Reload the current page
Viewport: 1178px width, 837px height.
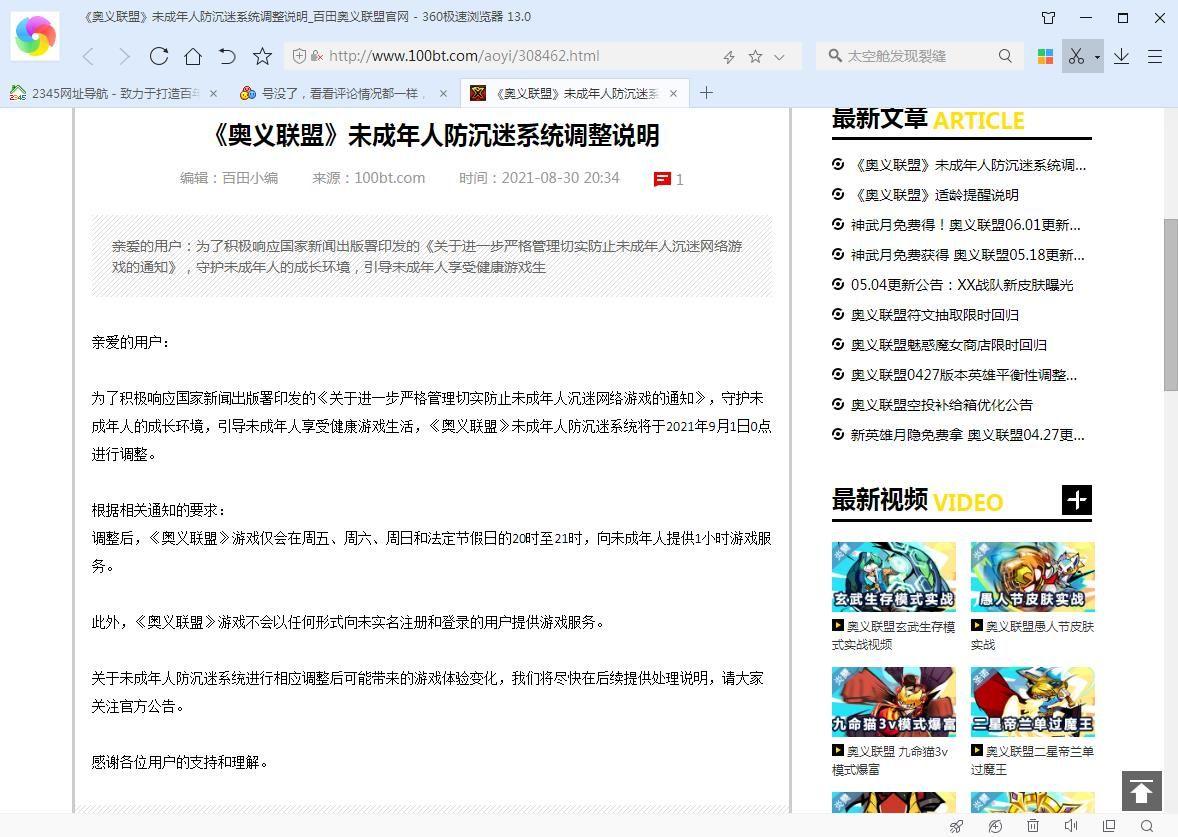[x=159, y=56]
